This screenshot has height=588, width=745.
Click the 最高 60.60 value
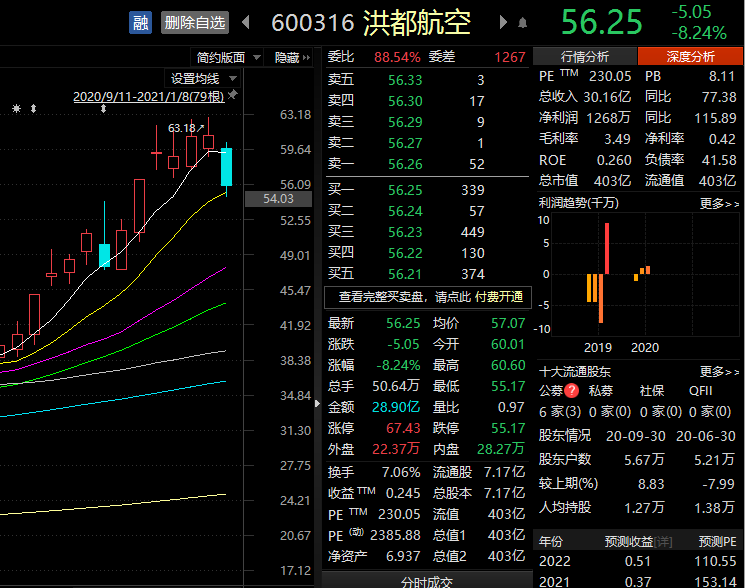[508, 365]
